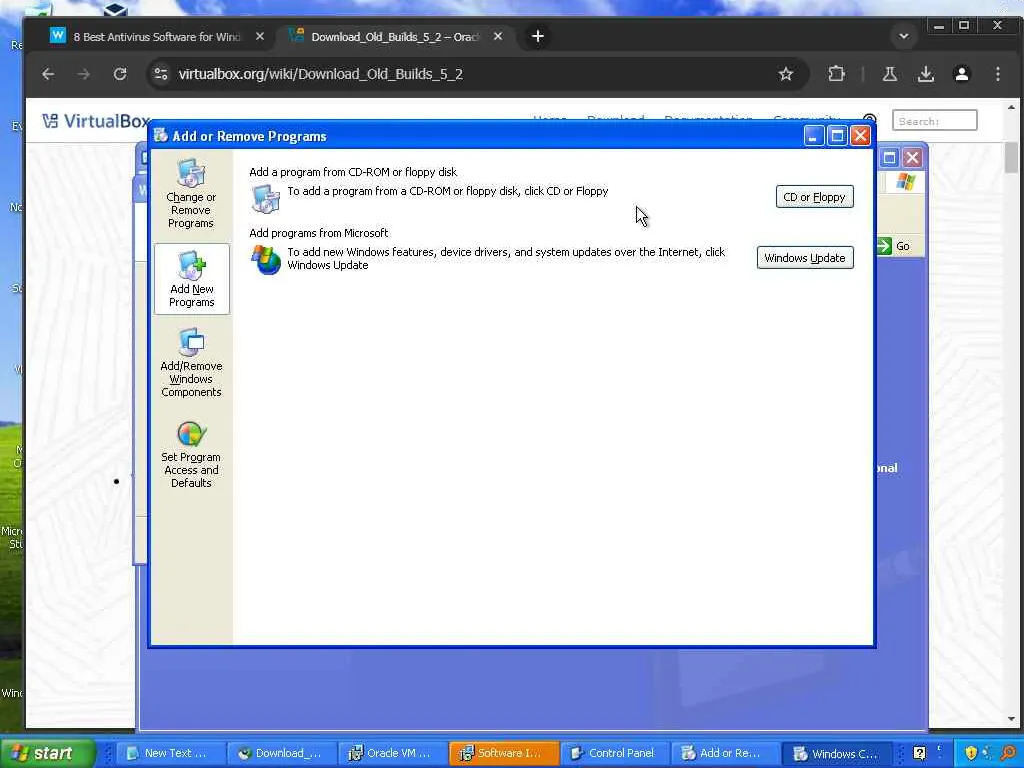Image resolution: width=1024 pixels, height=768 pixels.
Task: Click the Windows Update button
Action: click(x=805, y=257)
